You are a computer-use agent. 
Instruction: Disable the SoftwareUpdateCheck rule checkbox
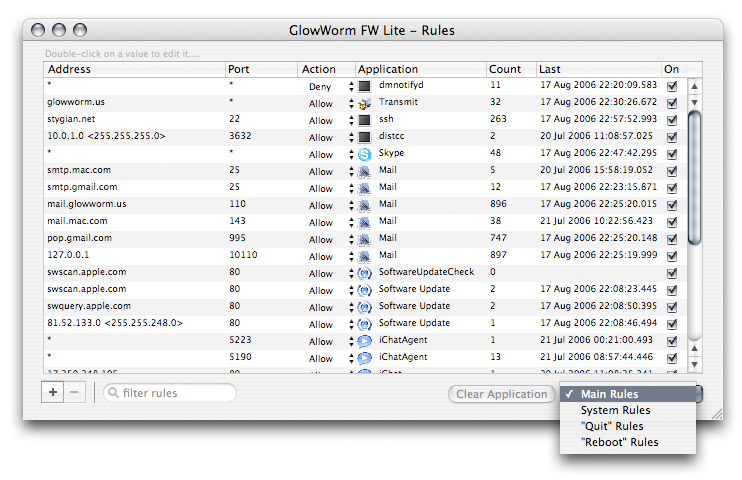pos(671,274)
